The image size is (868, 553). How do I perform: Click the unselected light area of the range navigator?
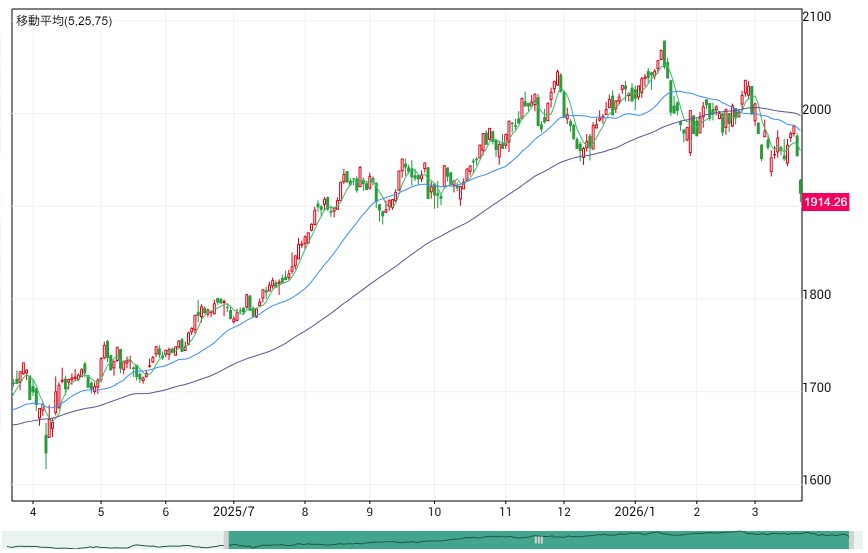click(113, 540)
